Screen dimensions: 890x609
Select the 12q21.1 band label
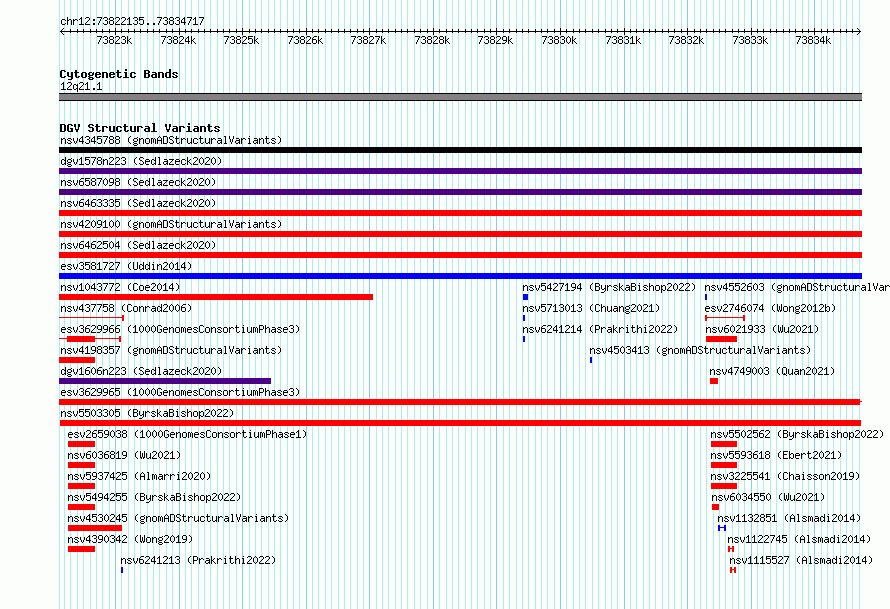[x=81, y=86]
